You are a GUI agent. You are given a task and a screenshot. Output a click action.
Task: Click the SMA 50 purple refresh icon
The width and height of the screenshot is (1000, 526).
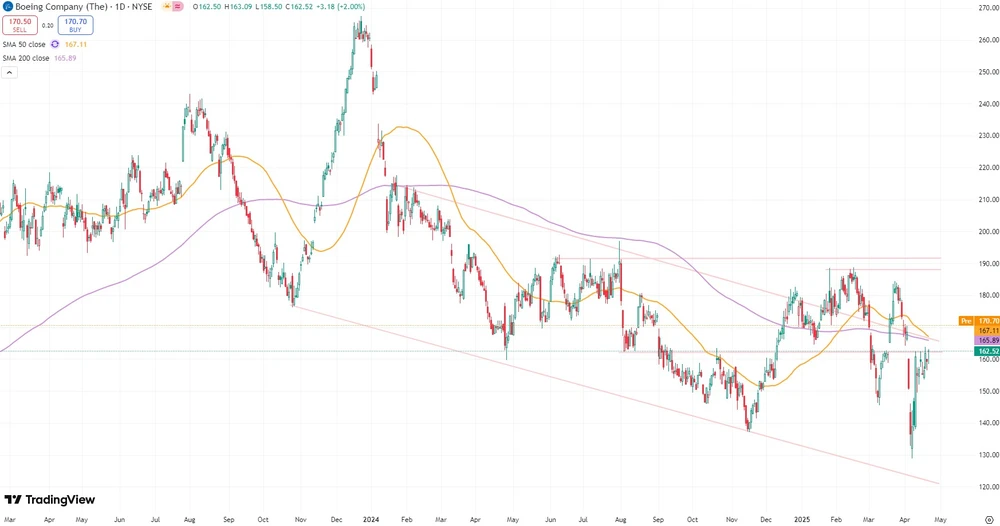pos(55,45)
